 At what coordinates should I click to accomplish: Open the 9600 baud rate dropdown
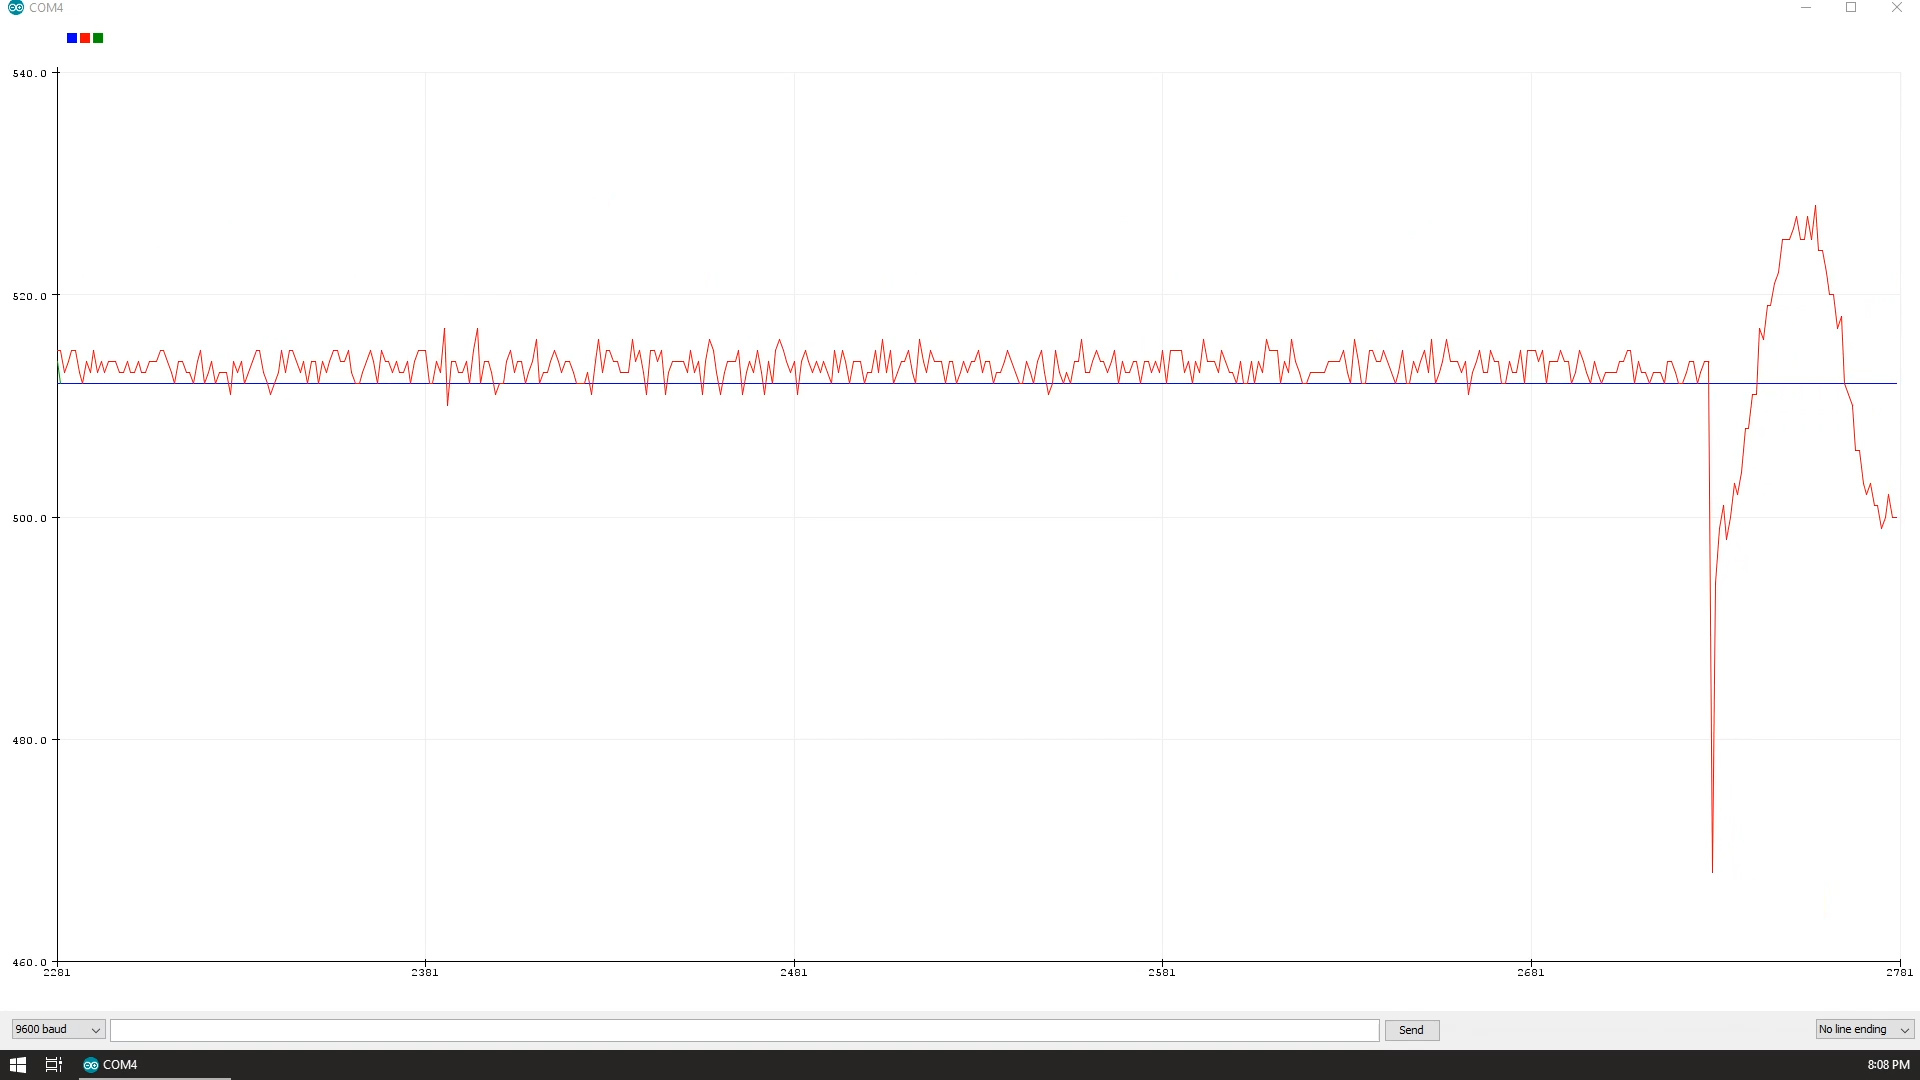point(55,1029)
